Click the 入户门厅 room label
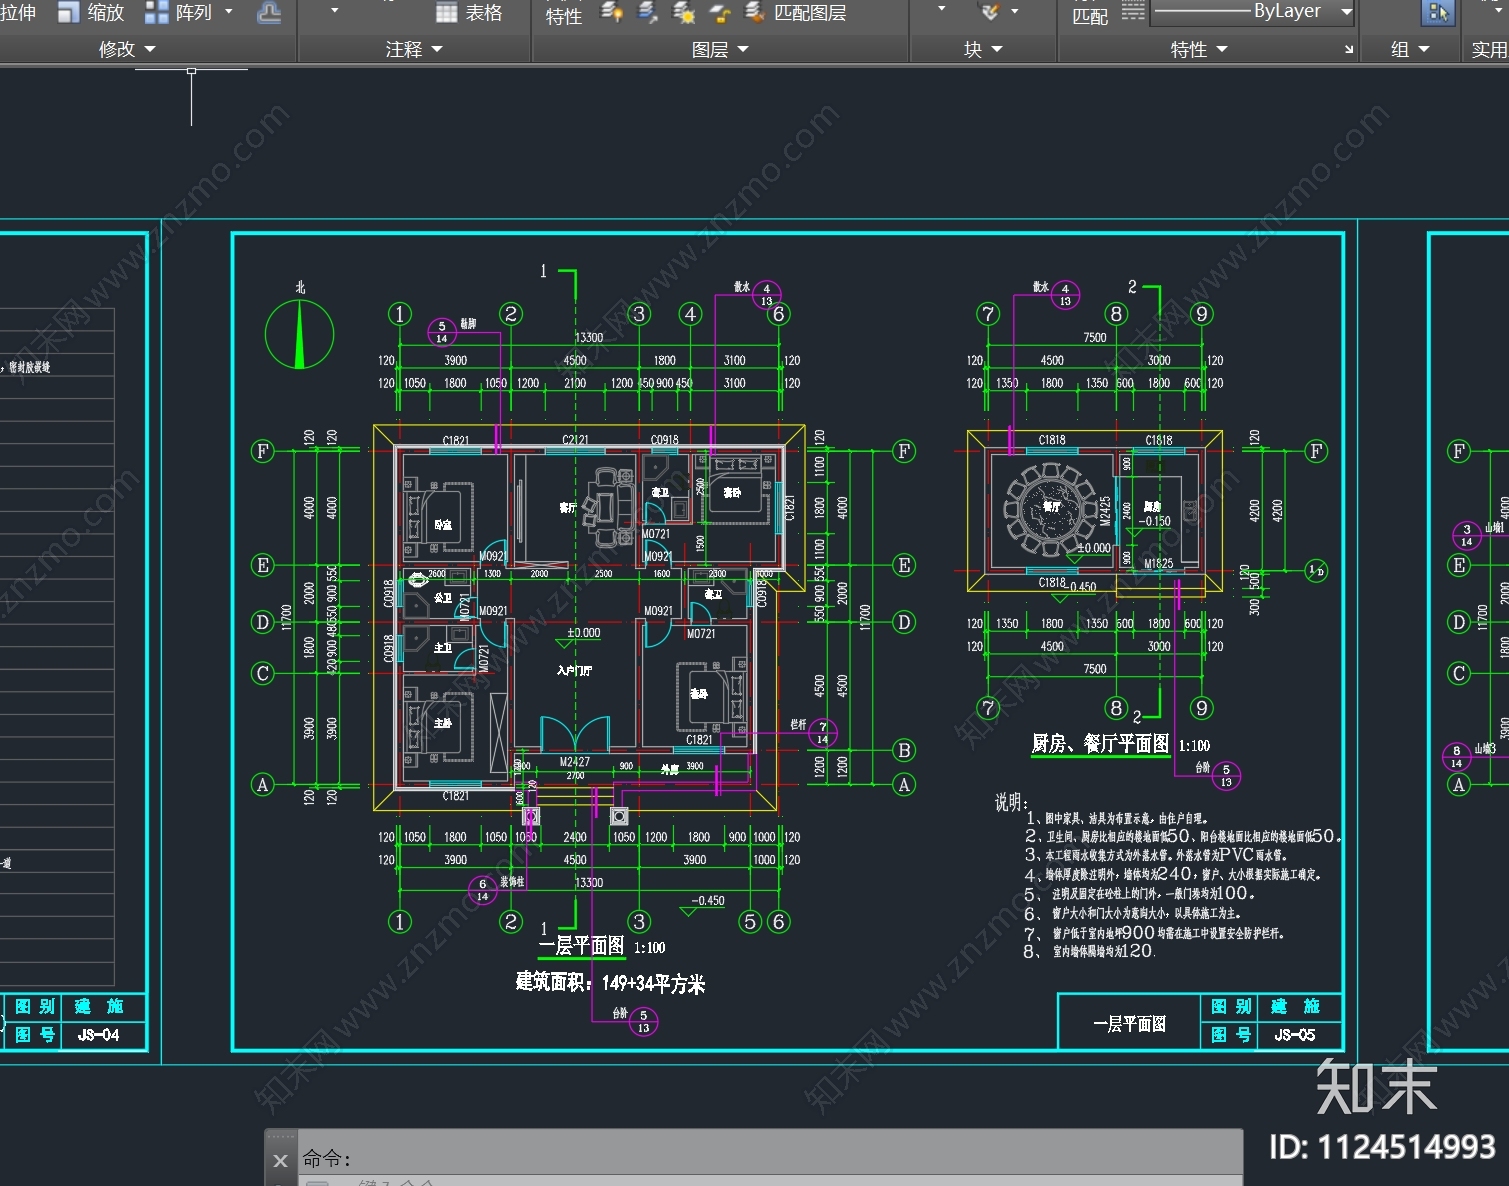This screenshot has width=1509, height=1186. [x=574, y=670]
